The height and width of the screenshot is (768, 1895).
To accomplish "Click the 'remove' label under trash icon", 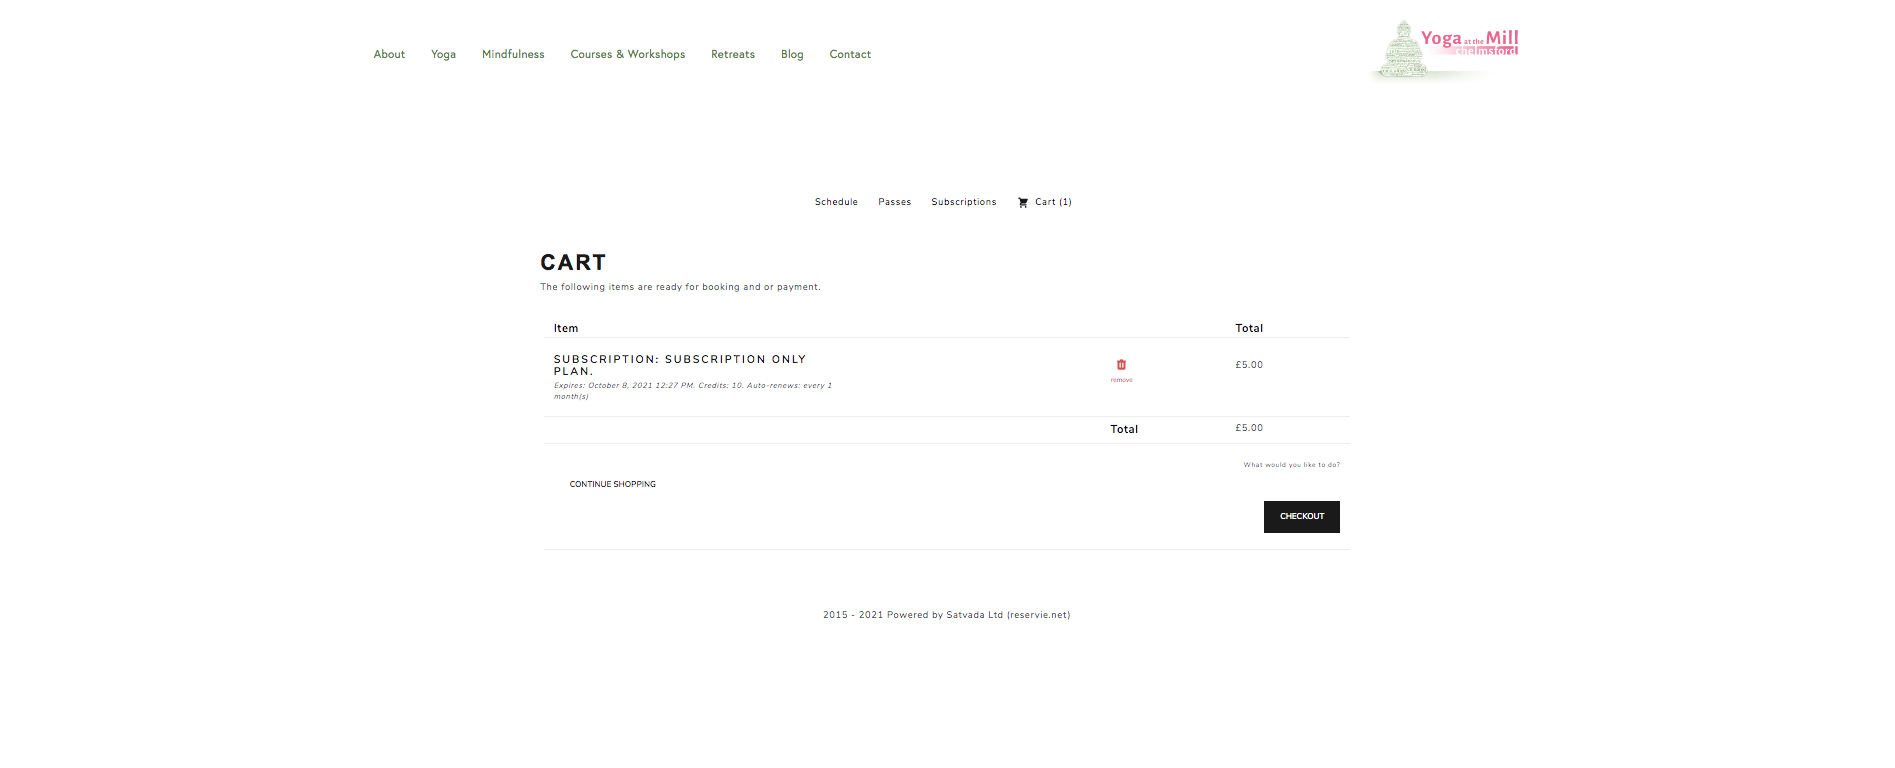I will (1122, 380).
